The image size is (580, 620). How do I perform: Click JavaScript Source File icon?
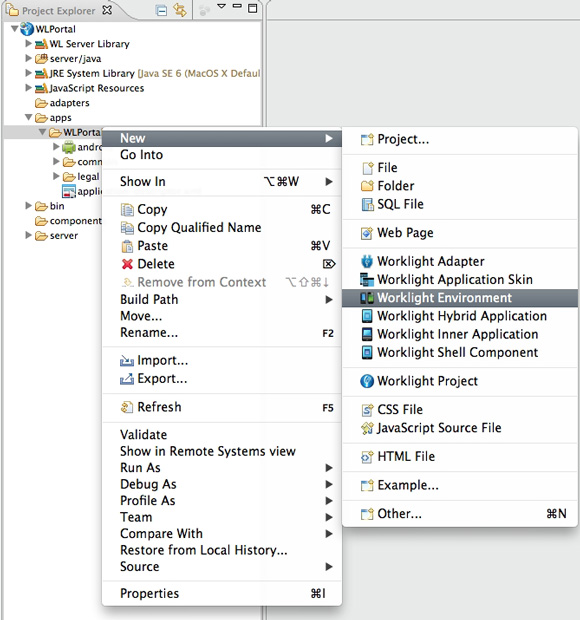[x=367, y=428]
